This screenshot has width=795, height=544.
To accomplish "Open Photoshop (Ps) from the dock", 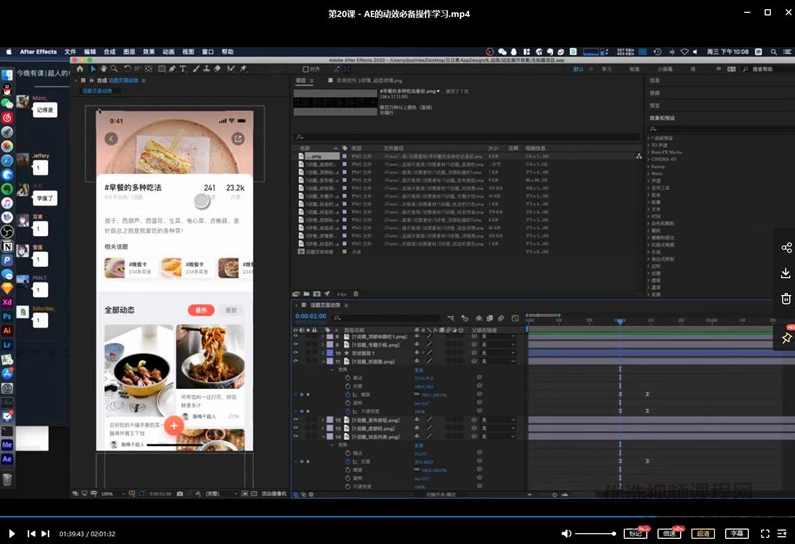I will pyautogui.click(x=7, y=316).
